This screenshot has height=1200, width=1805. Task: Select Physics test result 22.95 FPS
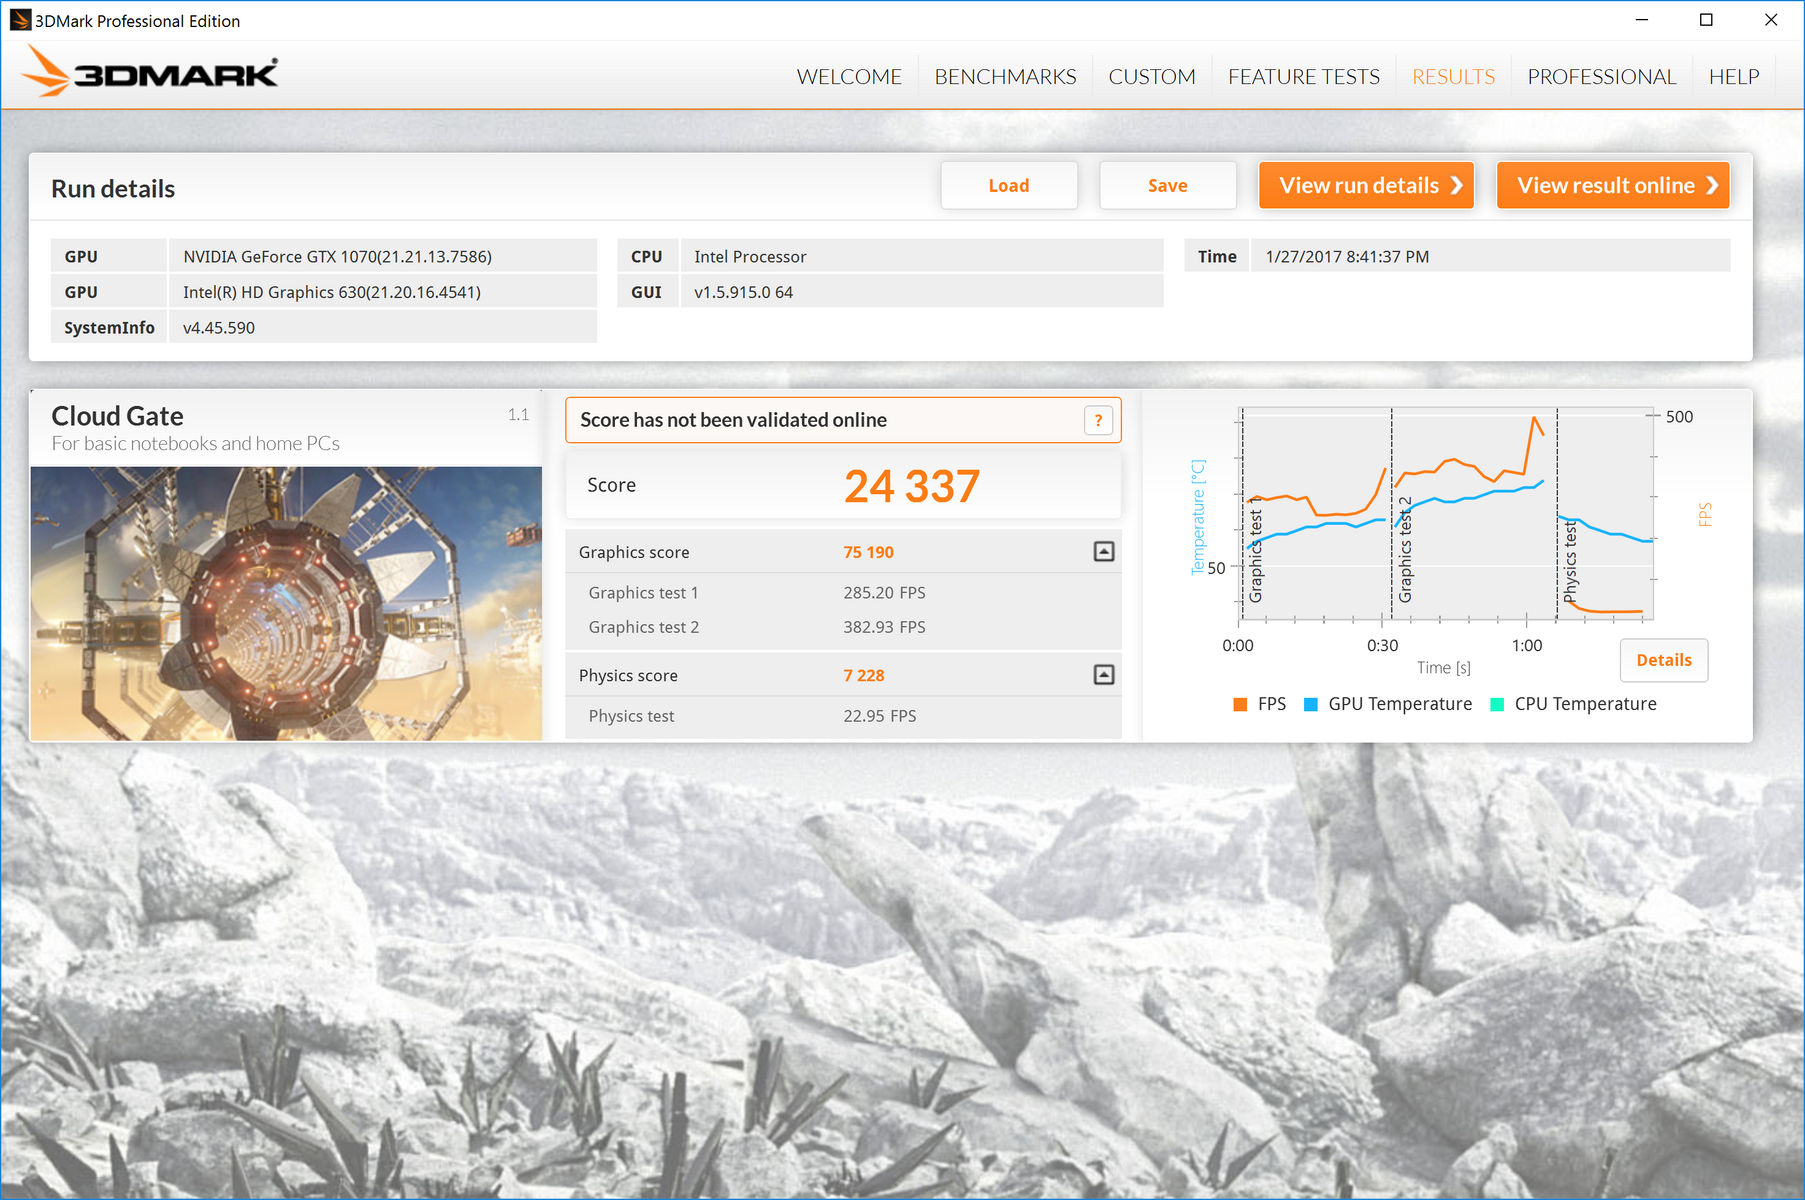879,716
